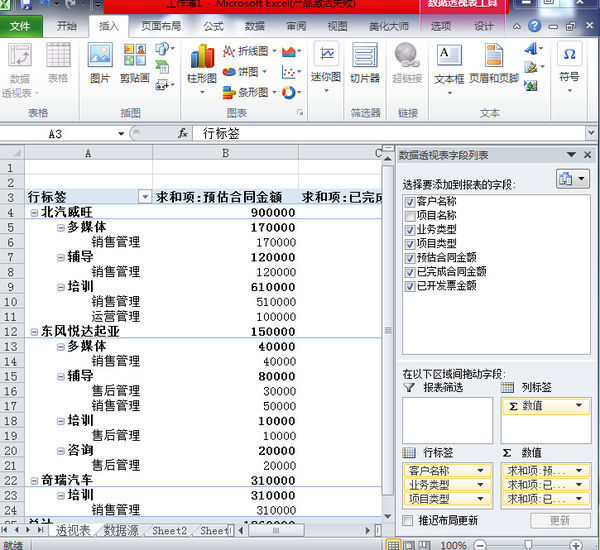Collapse the 北汽威旺 group
Image resolution: width=600 pixels, height=550 pixels.
click(35, 213)
